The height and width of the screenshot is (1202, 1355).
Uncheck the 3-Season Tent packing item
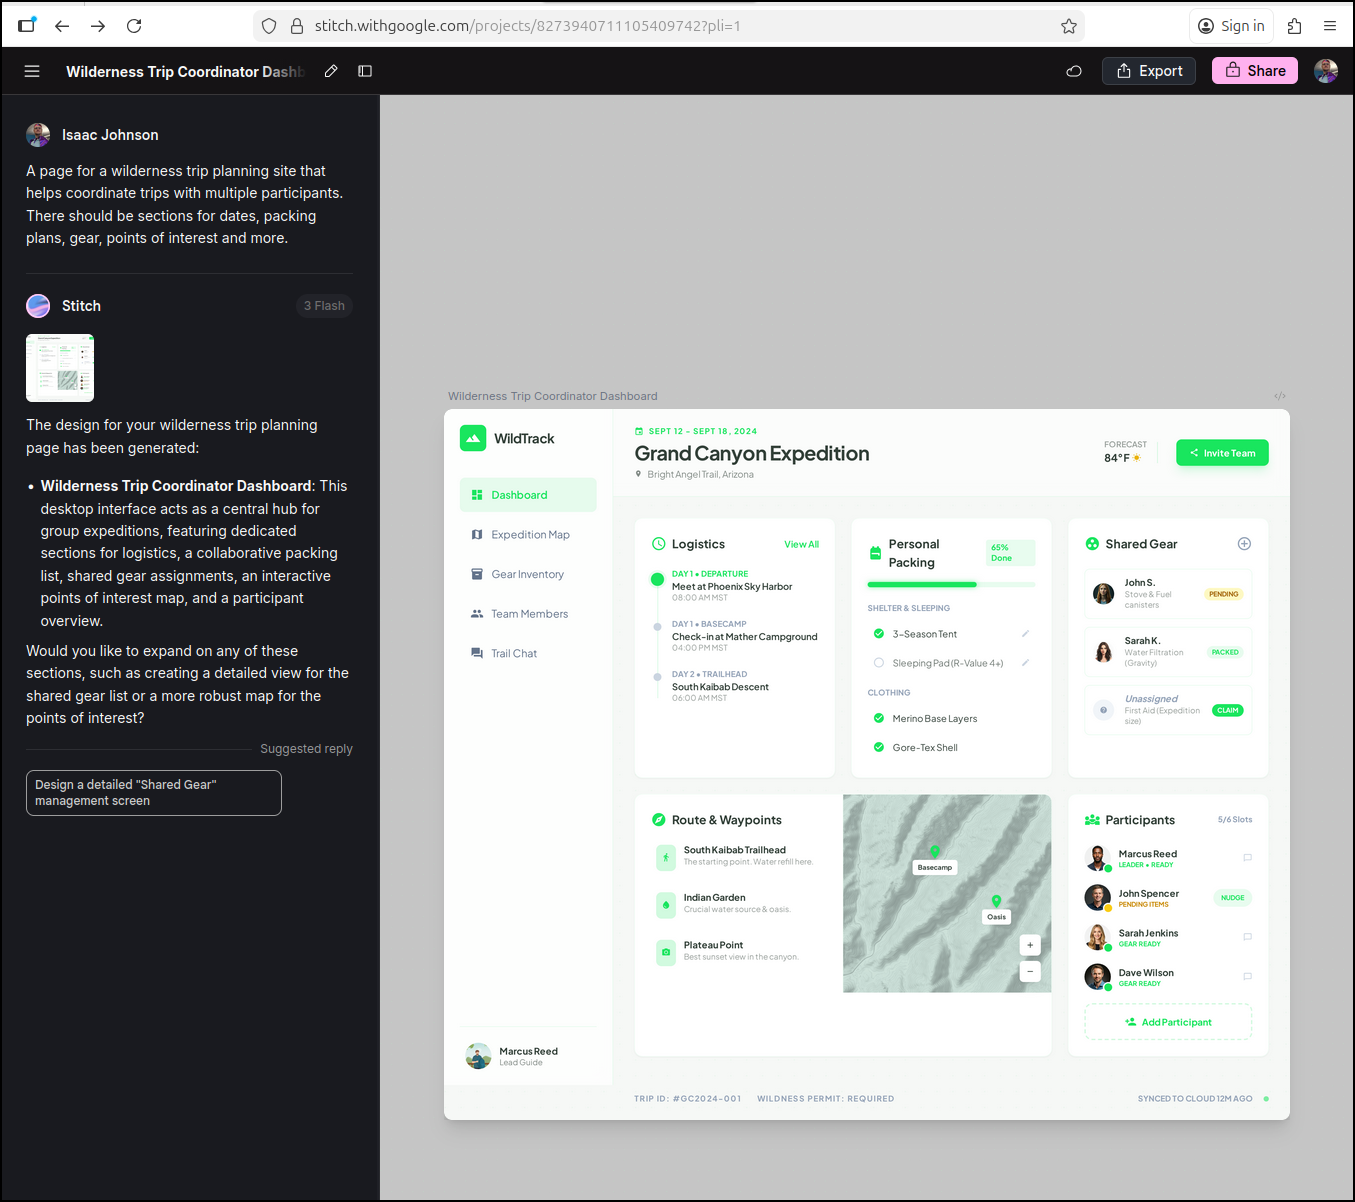879,634
